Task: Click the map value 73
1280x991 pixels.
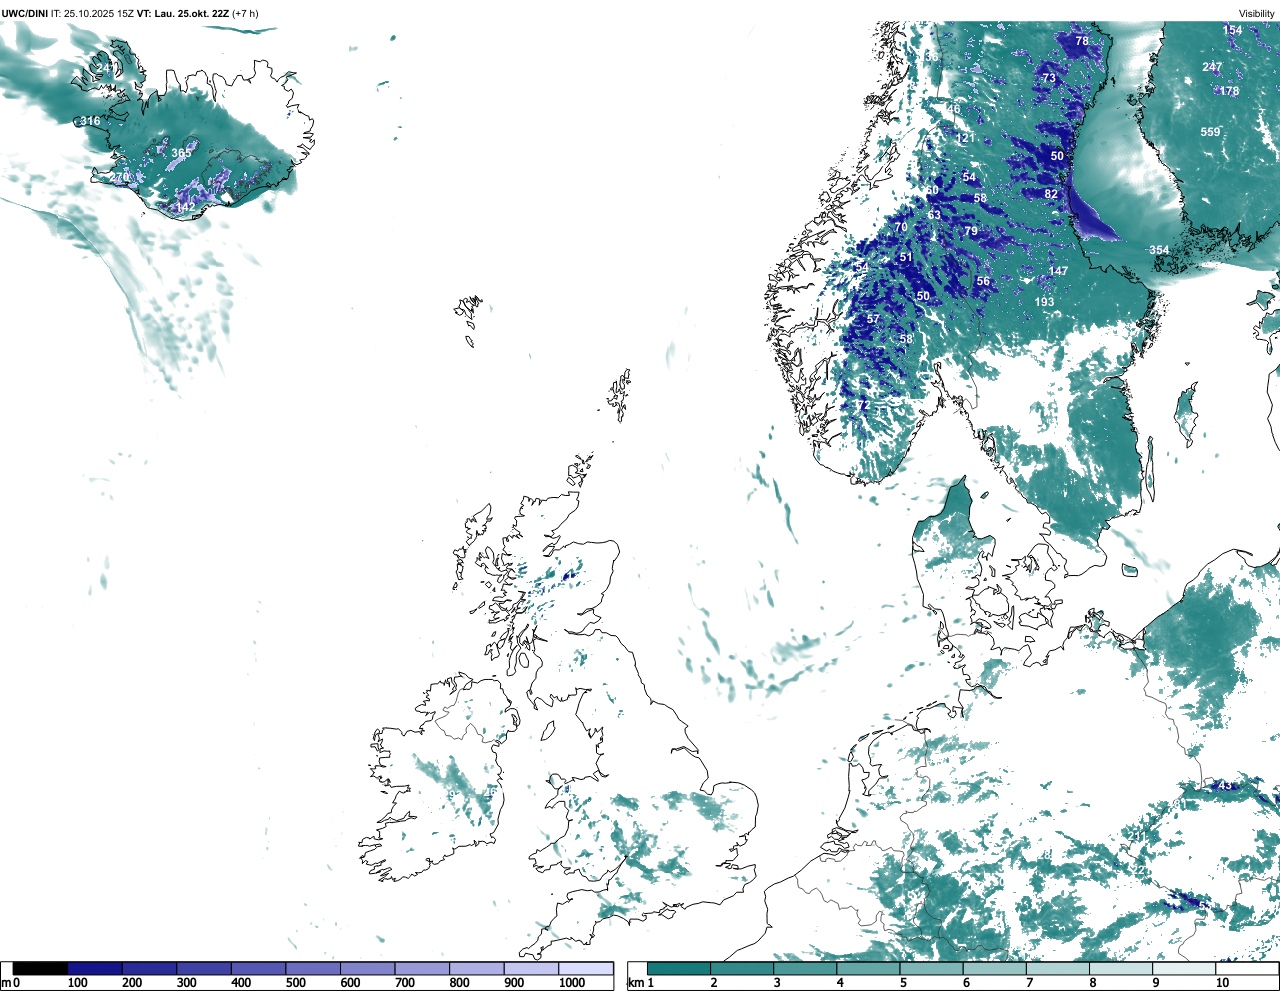Action: [1049, 78]
